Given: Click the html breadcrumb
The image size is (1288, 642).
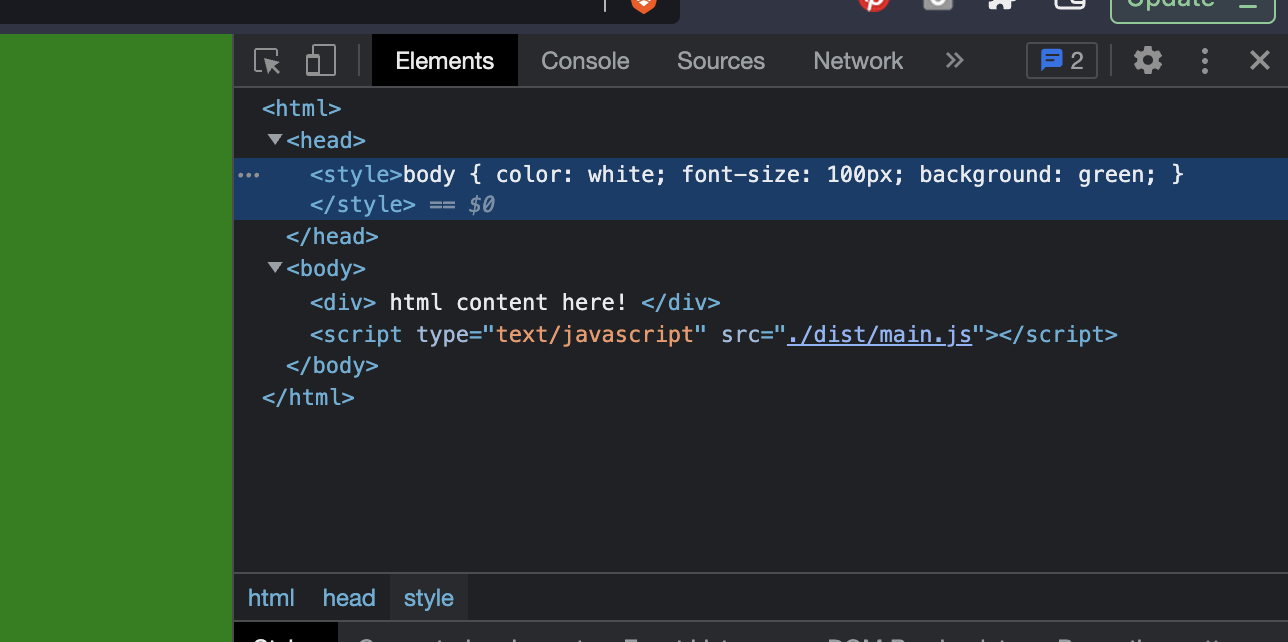Looking at the screenshot, I should 271,598.
